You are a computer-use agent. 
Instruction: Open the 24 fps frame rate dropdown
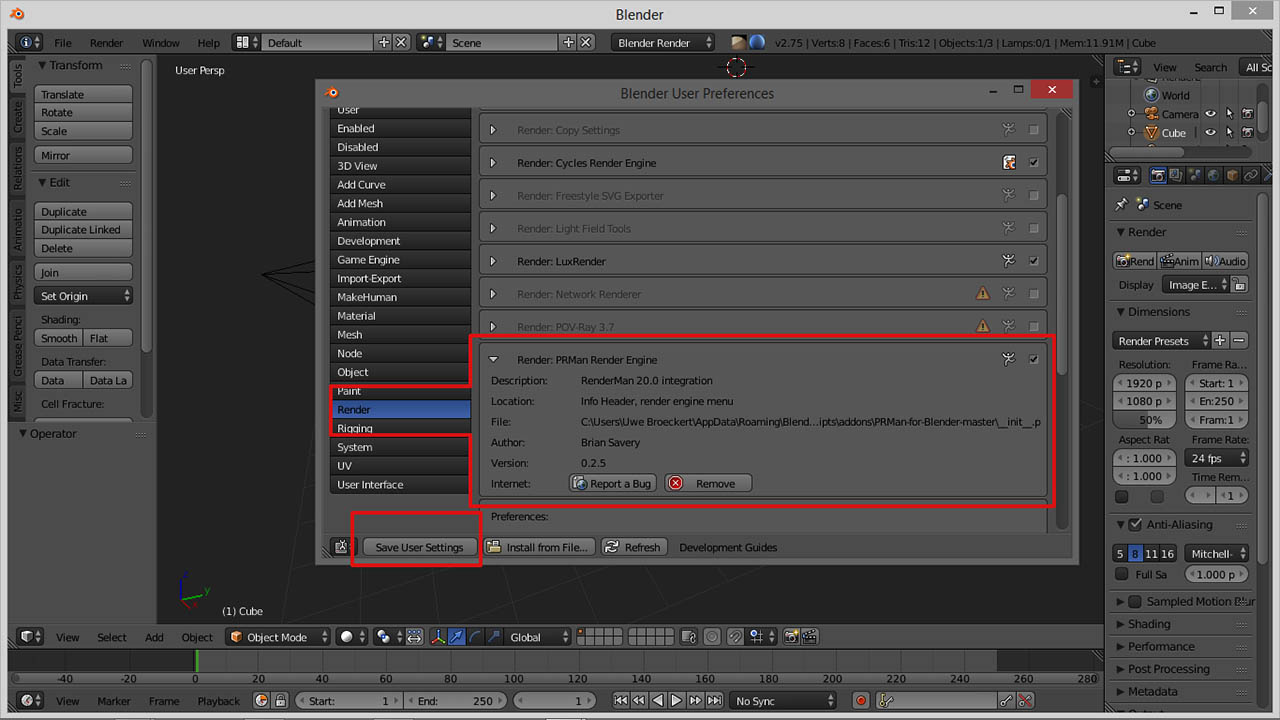click(1217, 458)
